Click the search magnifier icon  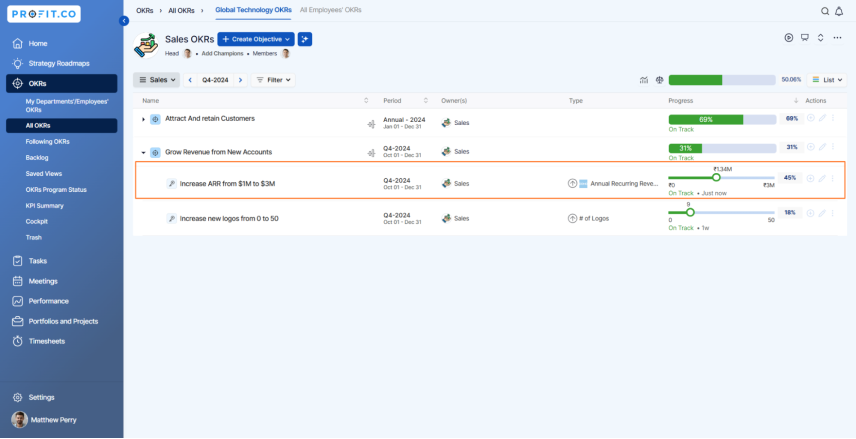[825, 11]
